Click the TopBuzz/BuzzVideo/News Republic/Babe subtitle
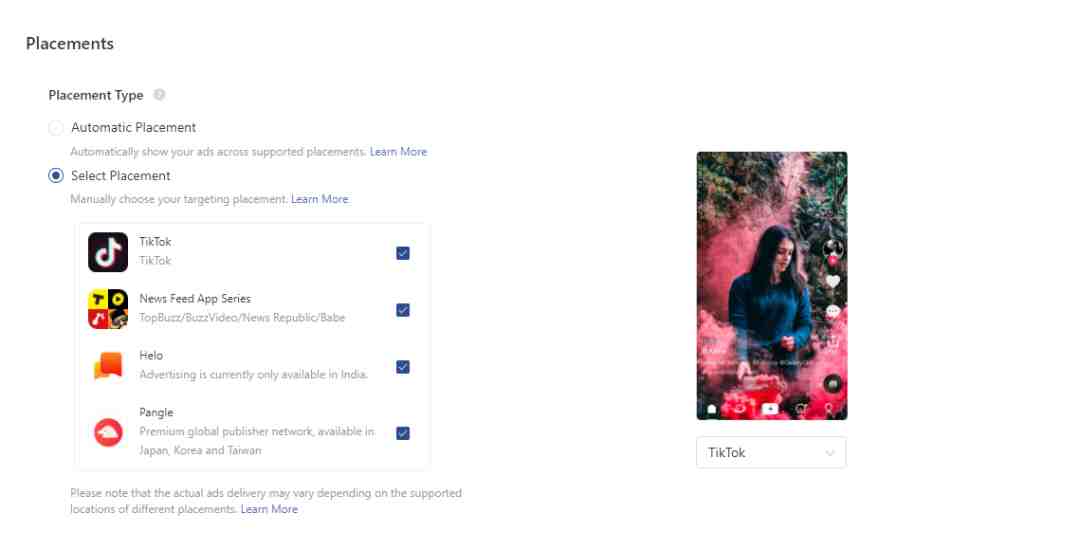Screen dimensions: 1080x550 pyautogui.click(x=242, y=317)
